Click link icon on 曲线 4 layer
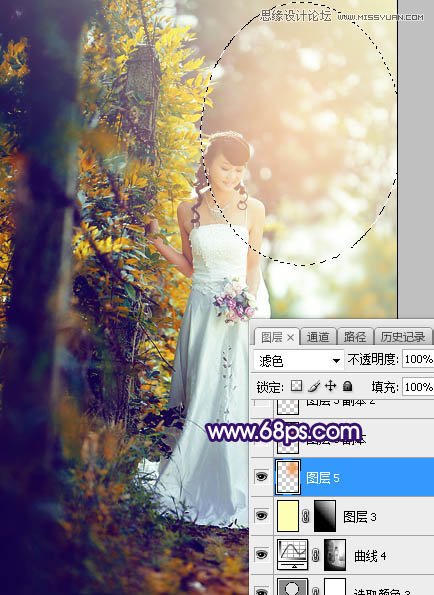434x595 pixels. pos(315,555)
